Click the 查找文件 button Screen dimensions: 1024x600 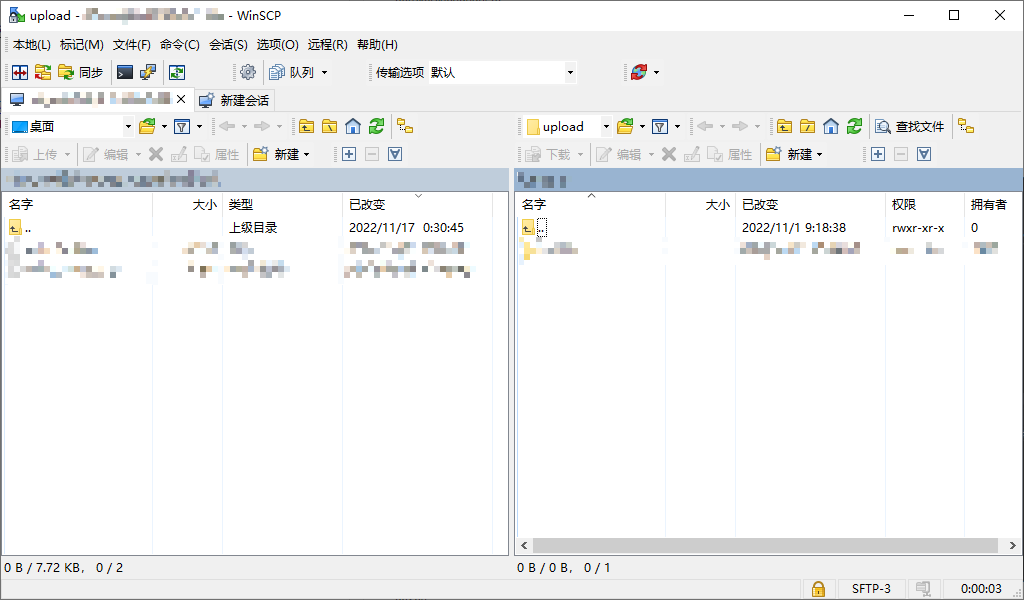click(910, 126)
